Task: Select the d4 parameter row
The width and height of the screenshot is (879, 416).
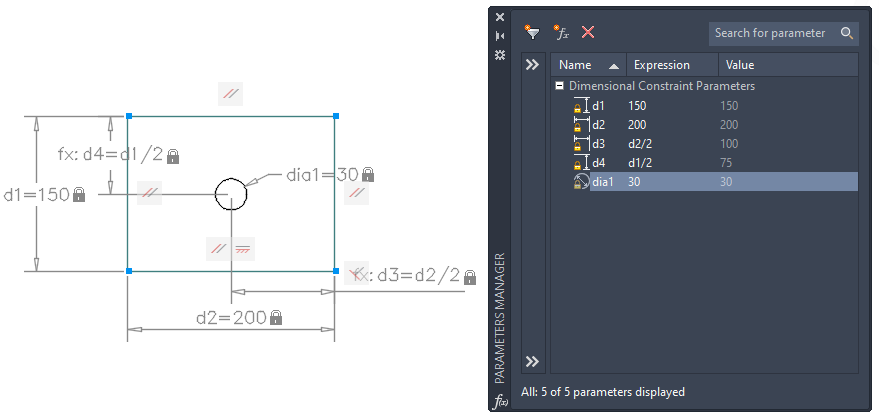Action: [715, 163]
